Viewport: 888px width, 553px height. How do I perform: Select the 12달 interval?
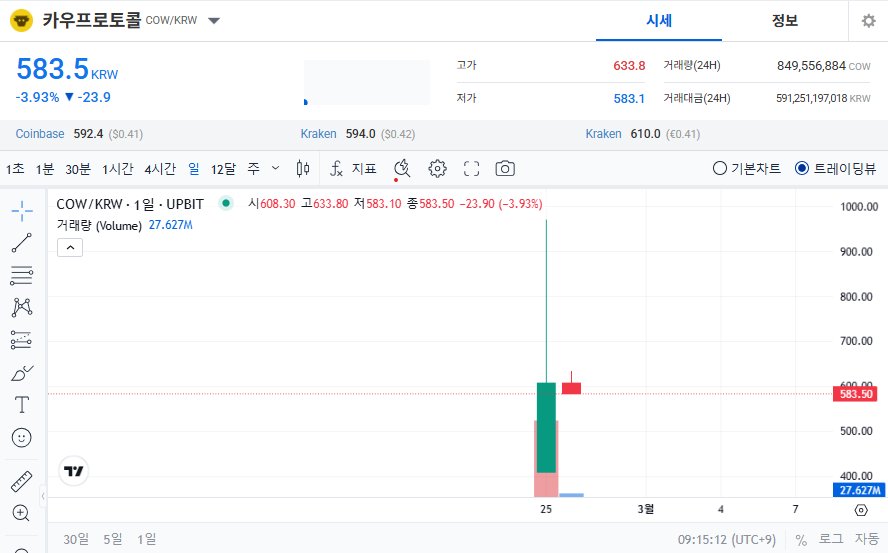[x=223, y=169]
